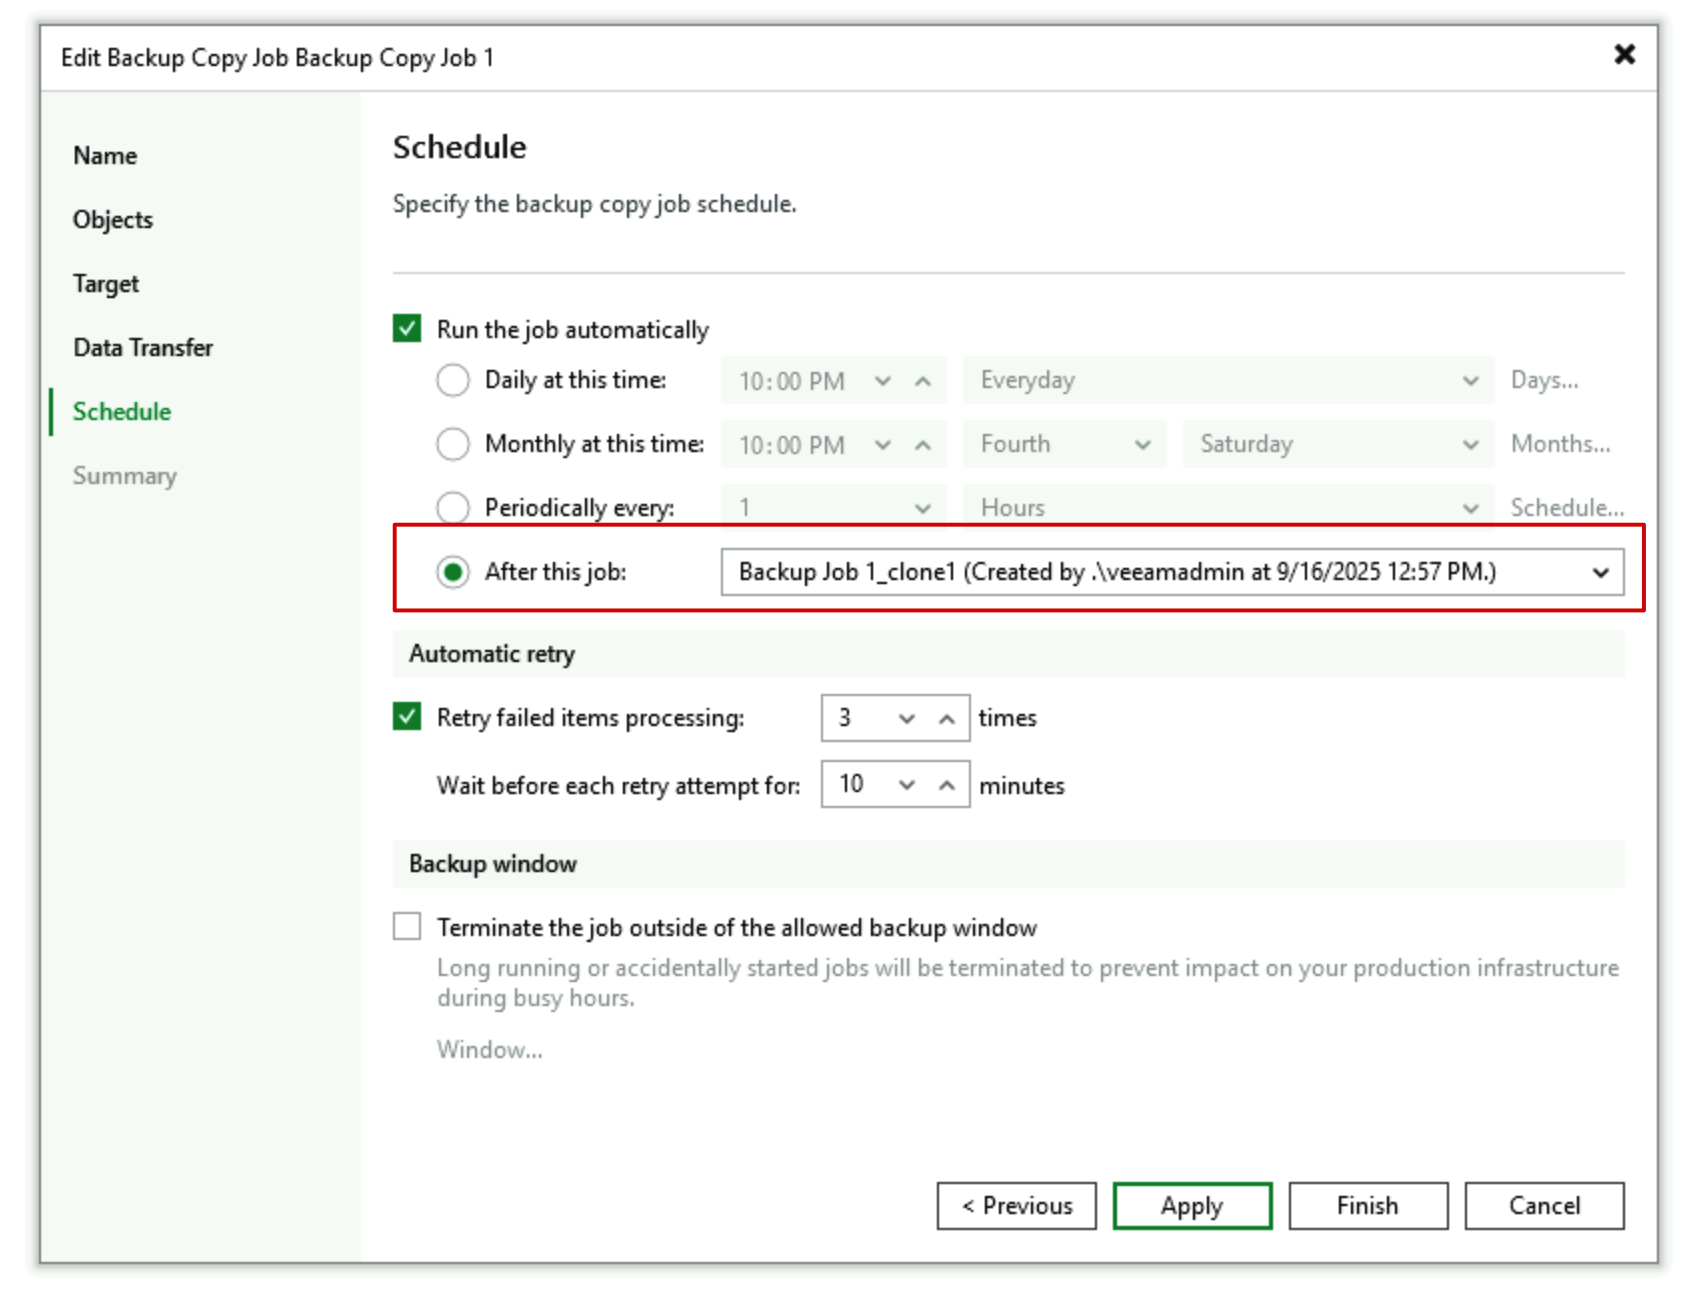Switch to the Objects step
Screen dimensions: 1698x1292
[113, 220]
